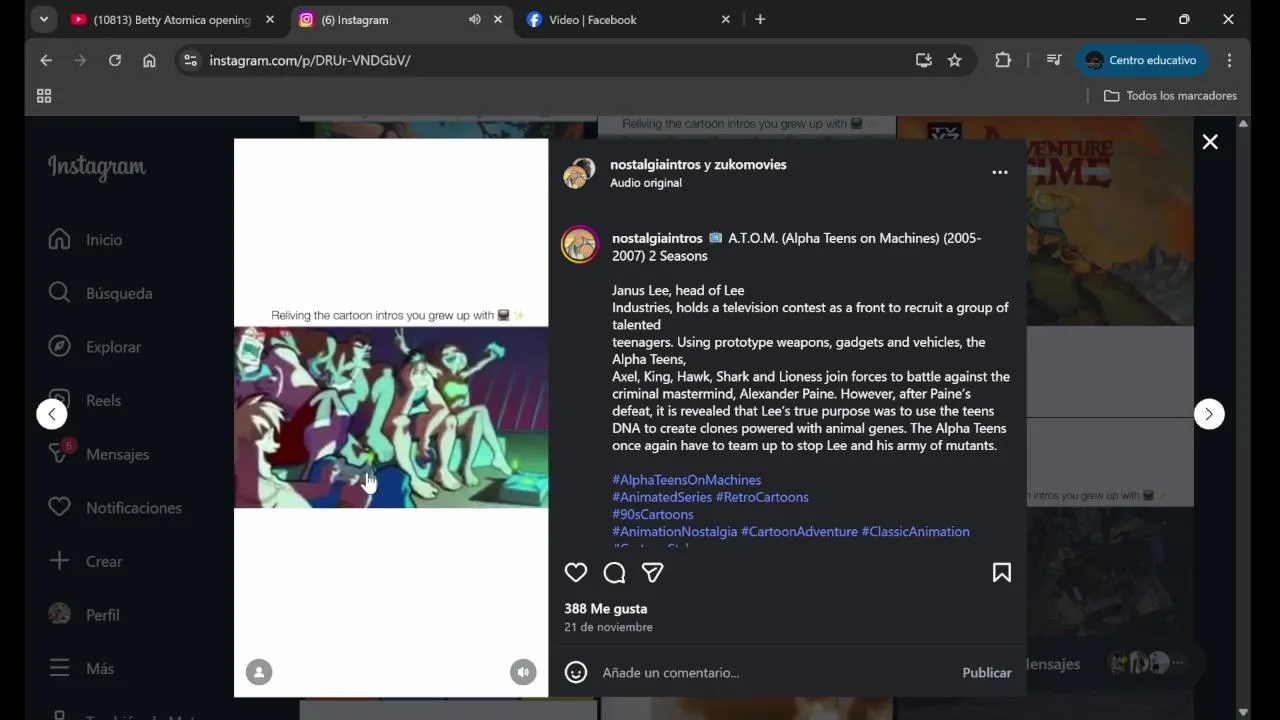Open comments via speech bubble icon
This screenshot has height=720, width=1280.
[x=614, y=572]
